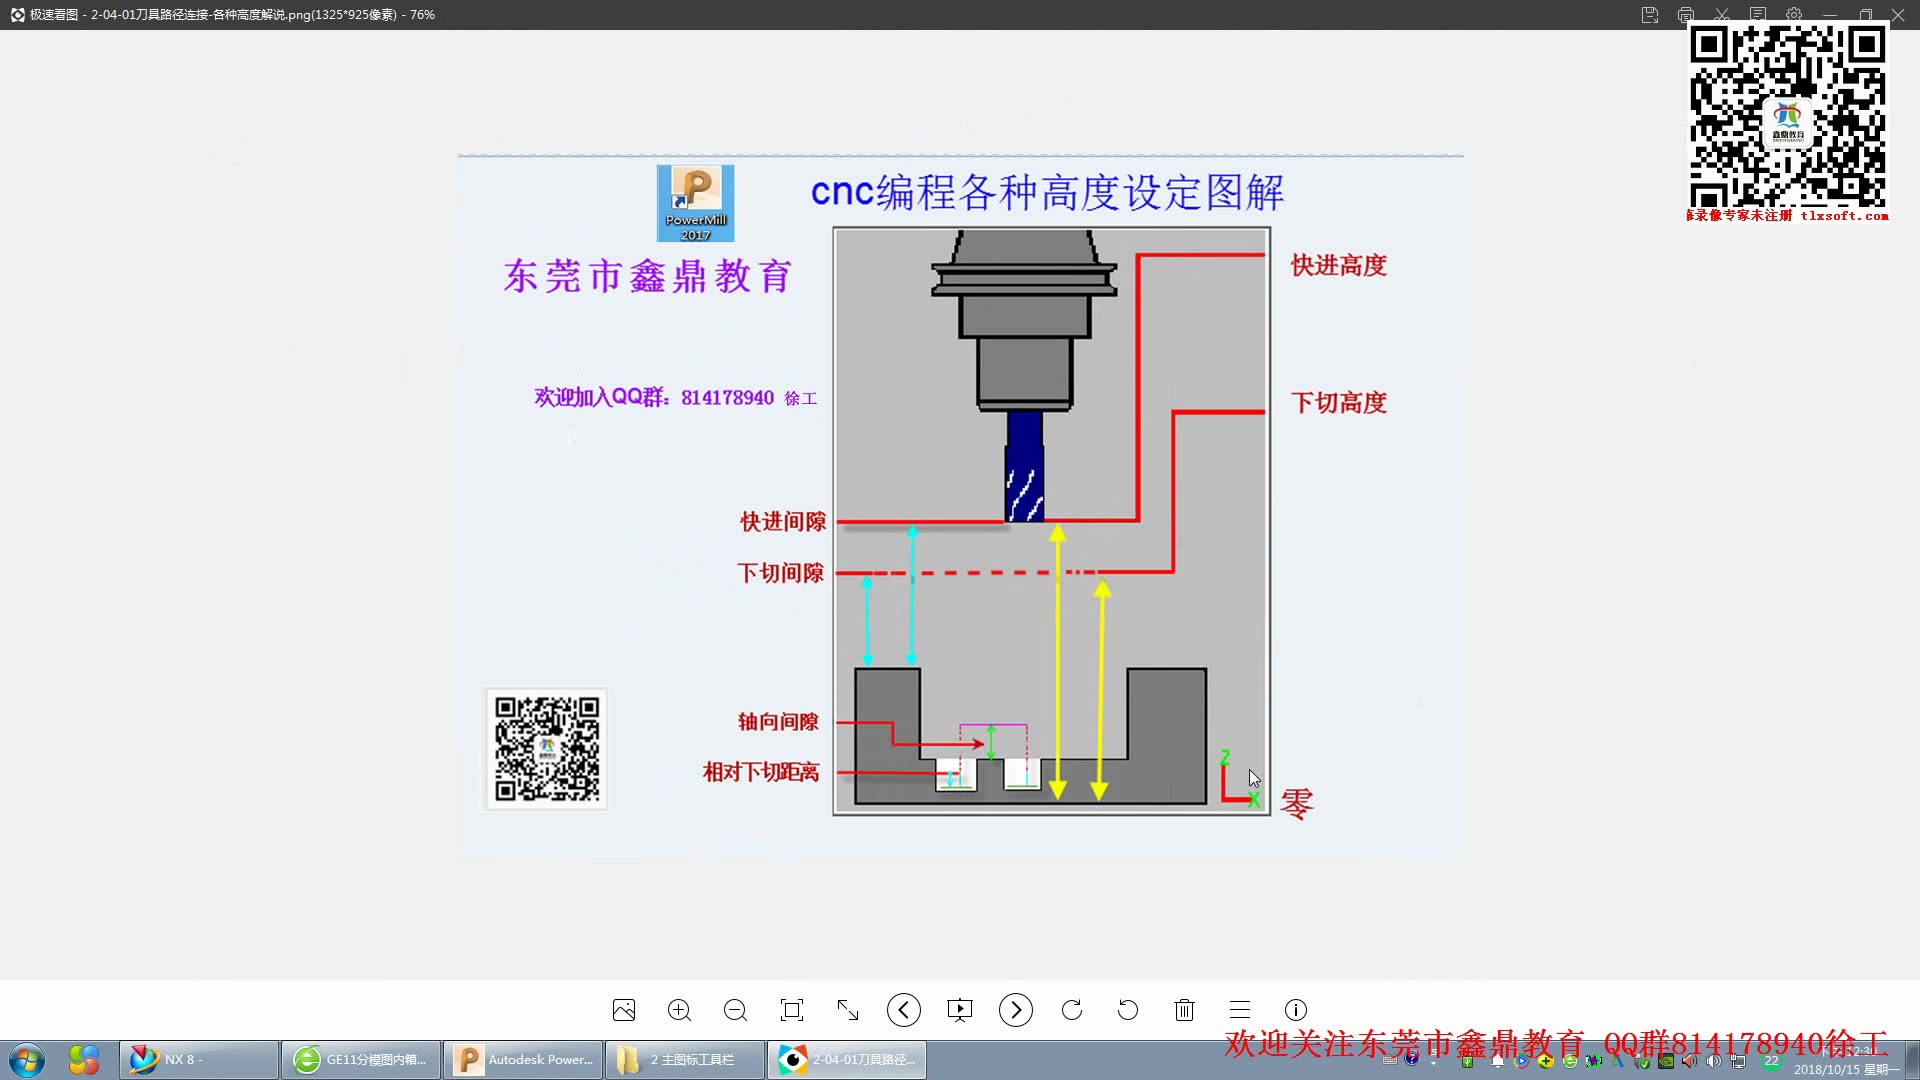This screenshot has height=1080, width=1920.
Task: Click the text annotation icon in title bar
Action: click(1758, 15)
